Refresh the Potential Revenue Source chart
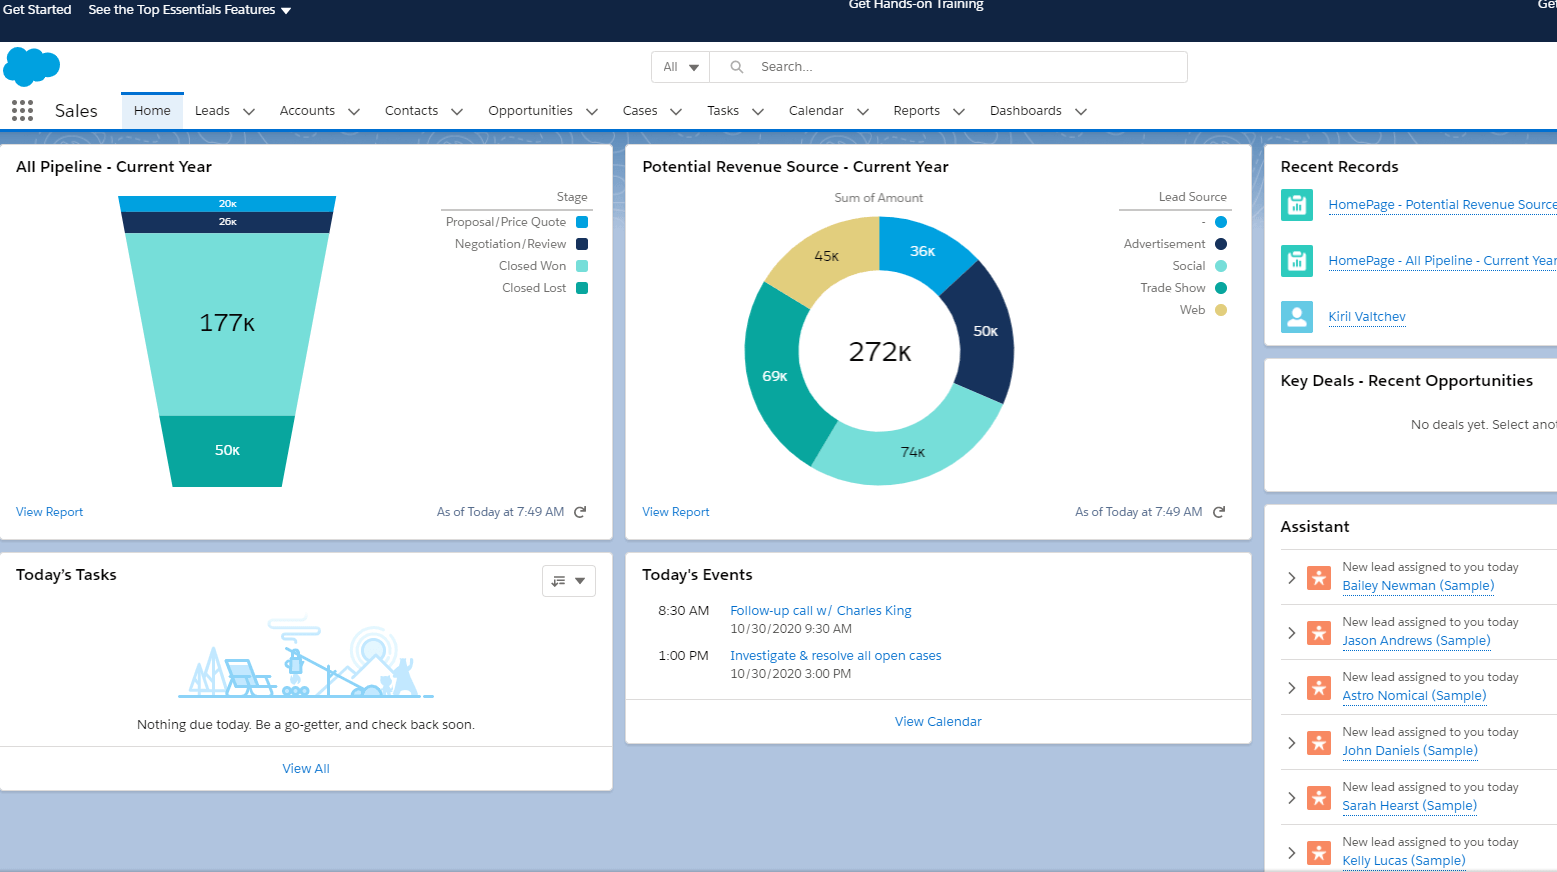1557x872 pixels. [x=1218, y=512]
